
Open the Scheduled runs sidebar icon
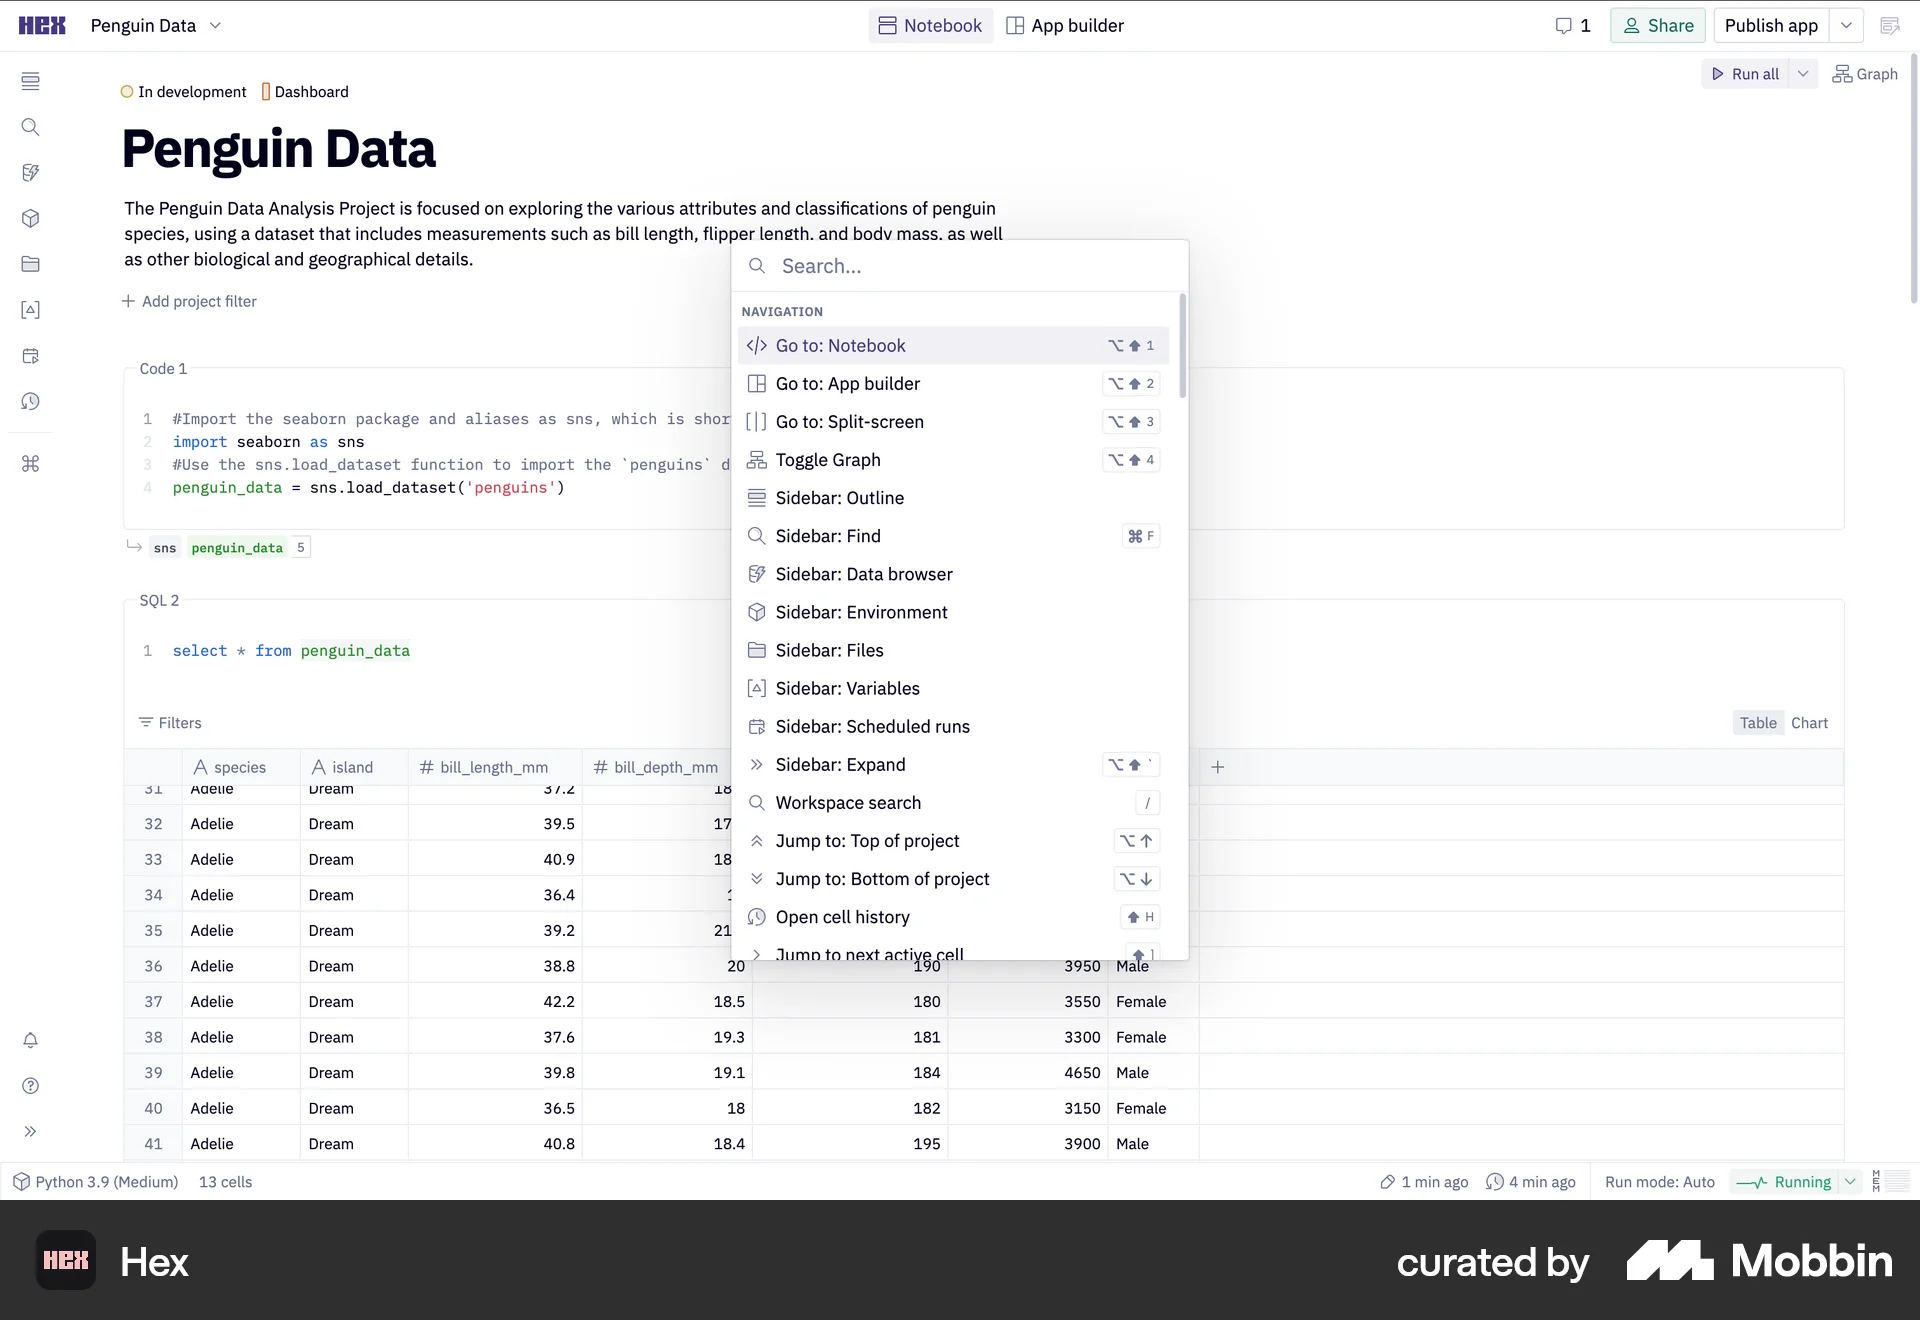click(x=31, y=356)
